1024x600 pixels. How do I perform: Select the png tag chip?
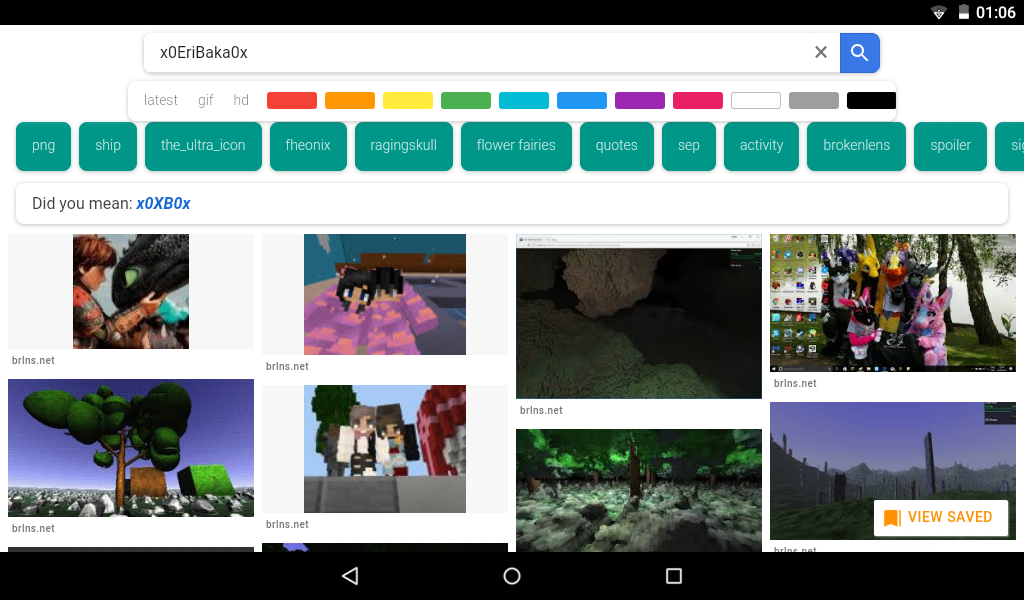pyautogui.click(x=43, y=146)
